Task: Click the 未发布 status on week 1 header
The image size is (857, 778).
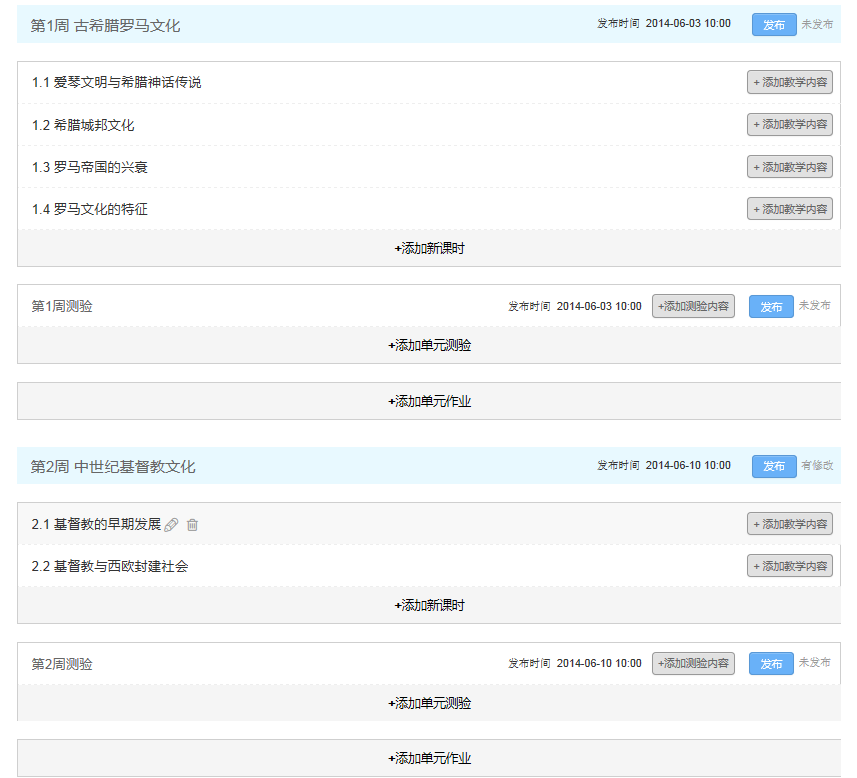Action: [817, 24]
